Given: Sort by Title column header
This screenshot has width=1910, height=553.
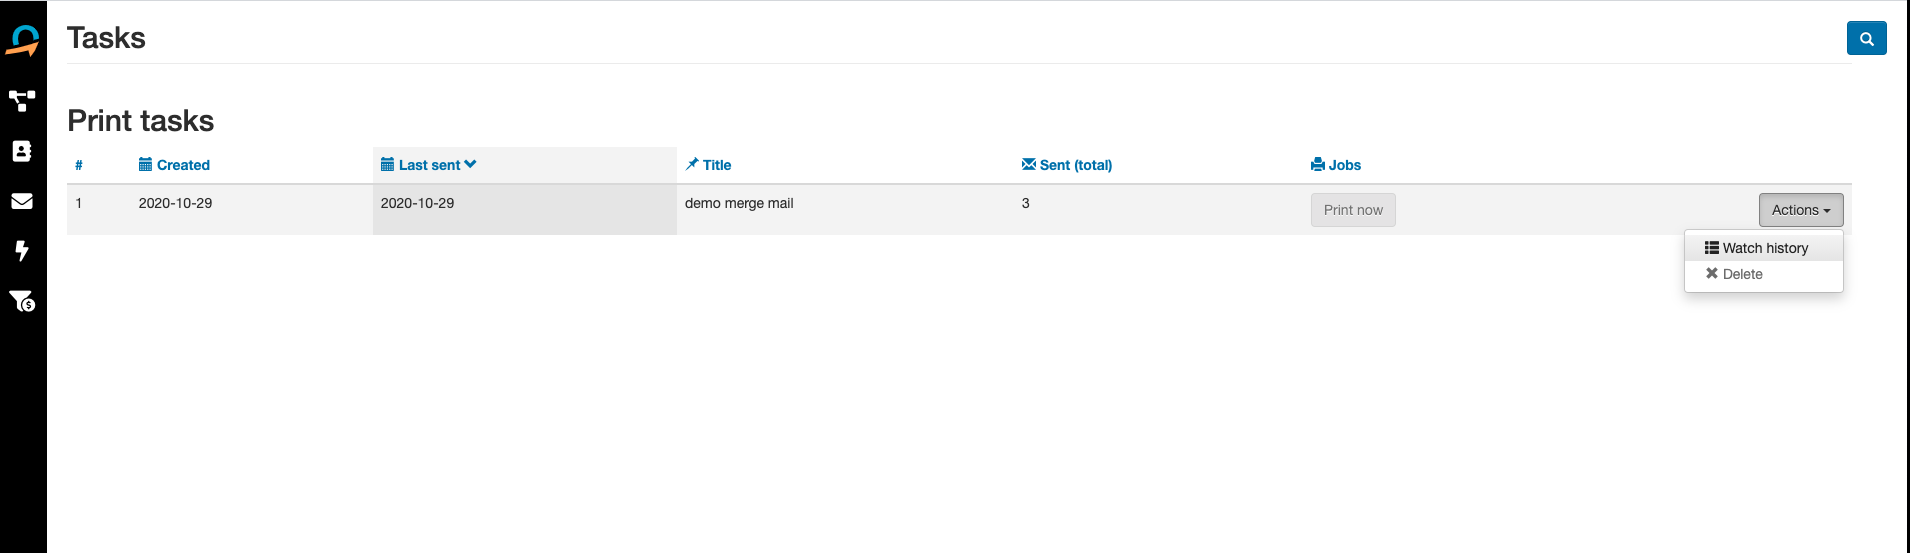Looking at the screenshot, I should click(x=716, y=165).
